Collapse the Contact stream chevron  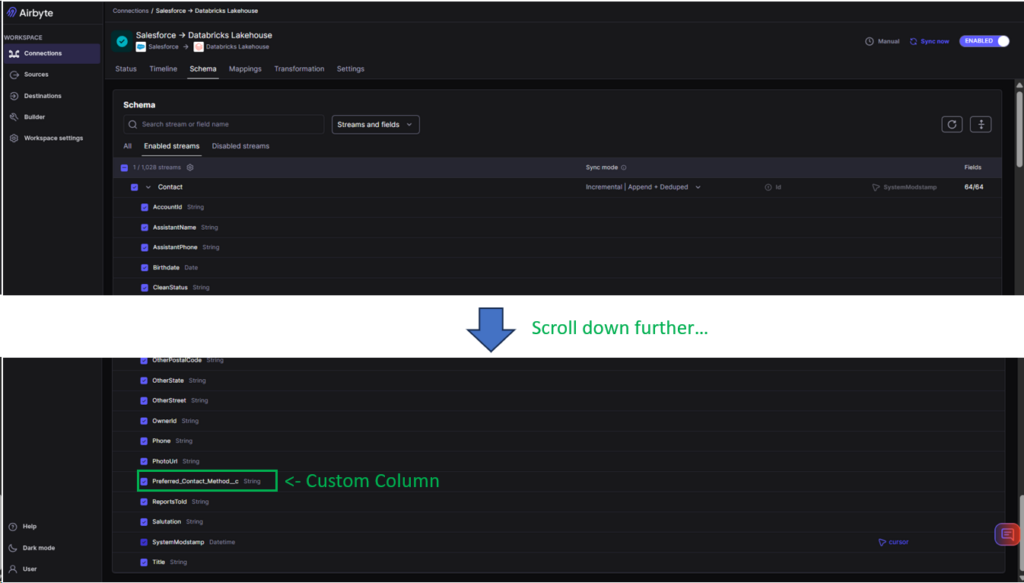148,187
